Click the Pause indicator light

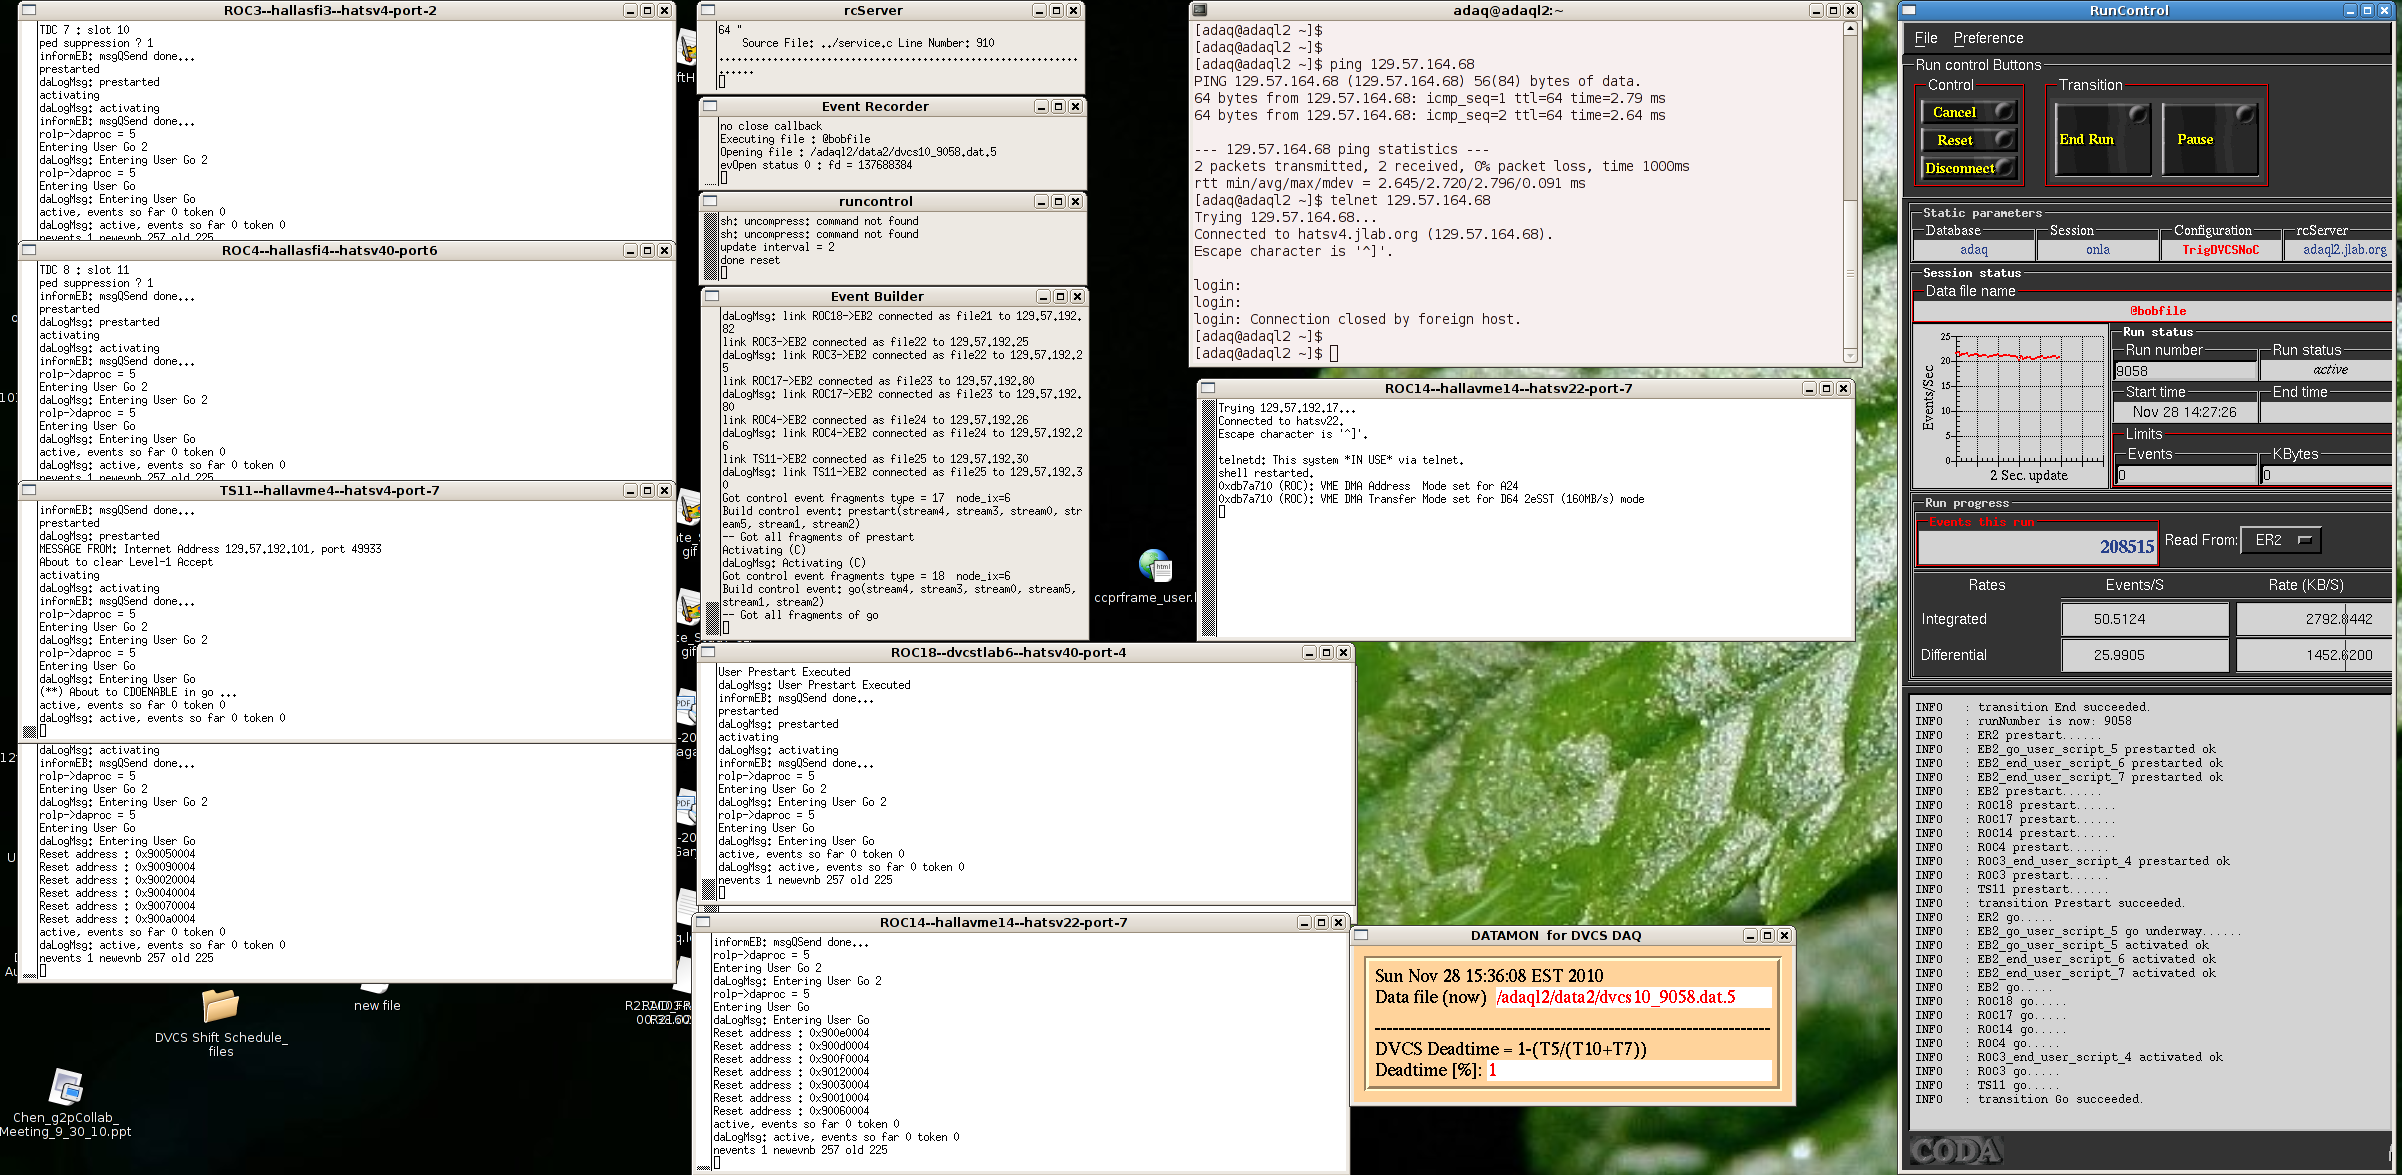(x=2244, y=115)
